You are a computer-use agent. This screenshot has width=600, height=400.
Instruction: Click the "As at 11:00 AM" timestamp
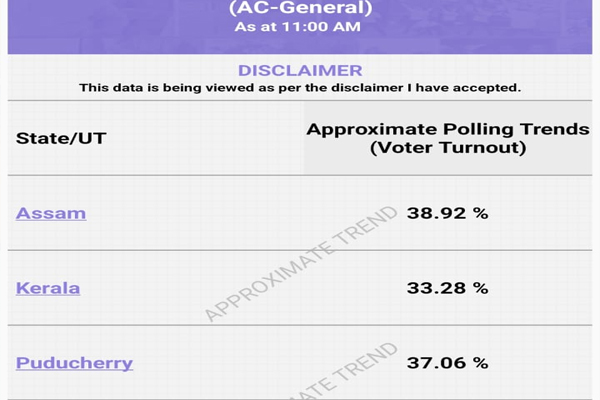point(300,27)
